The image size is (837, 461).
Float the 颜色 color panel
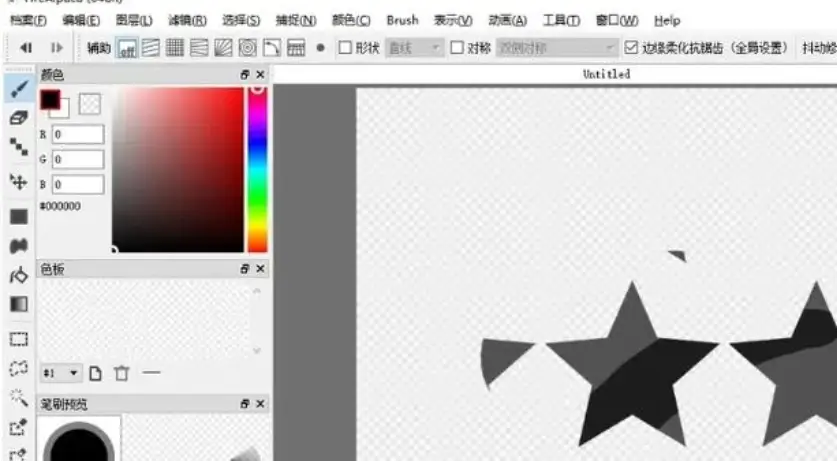point(244,75)
